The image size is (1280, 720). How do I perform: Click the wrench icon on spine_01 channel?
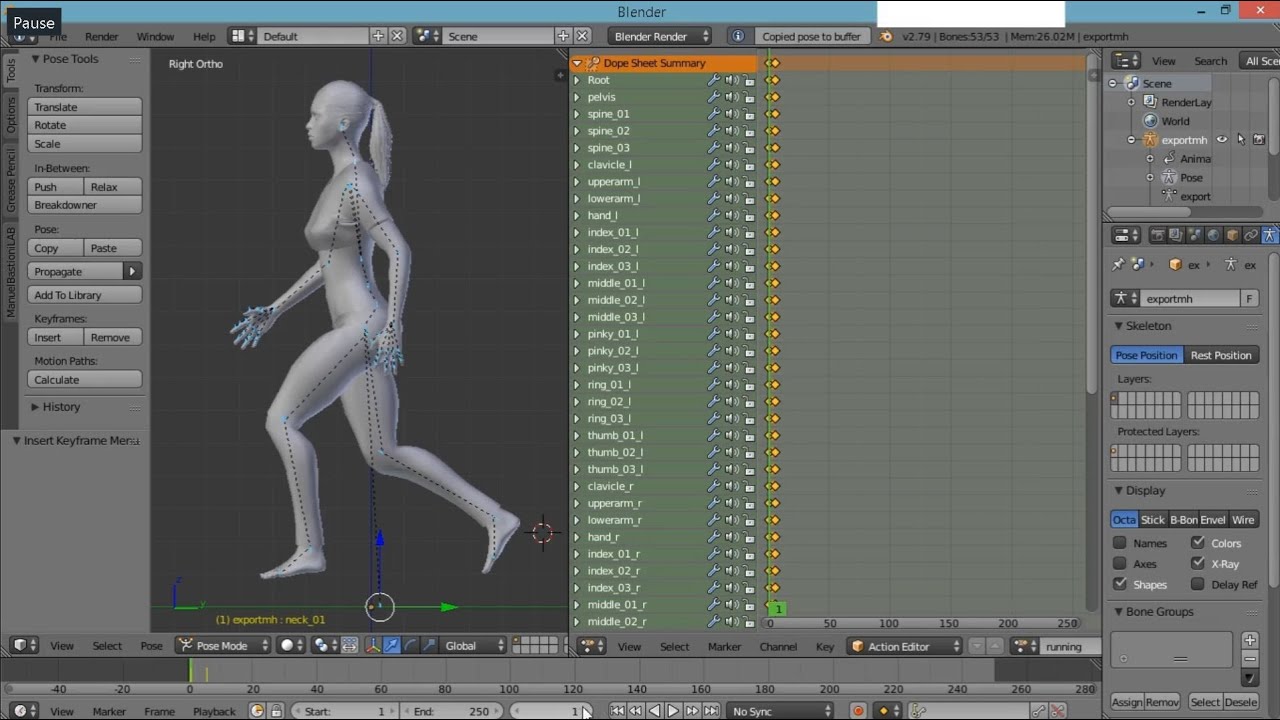point(714,114)
